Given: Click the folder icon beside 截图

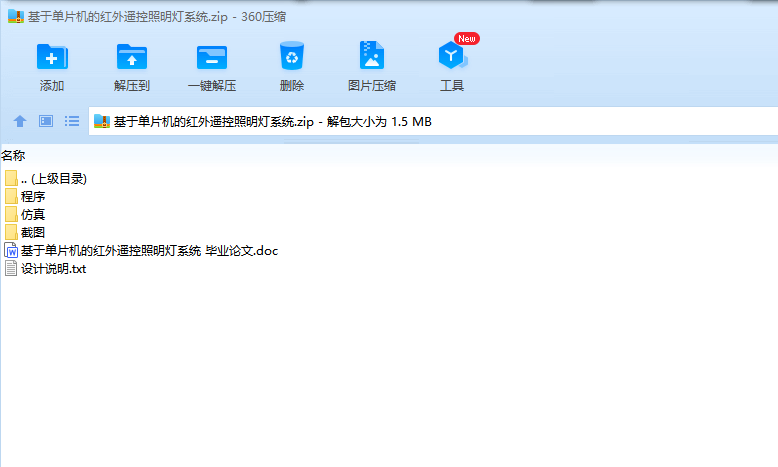Looking at the screenshot, I should [x=11, y=232].
